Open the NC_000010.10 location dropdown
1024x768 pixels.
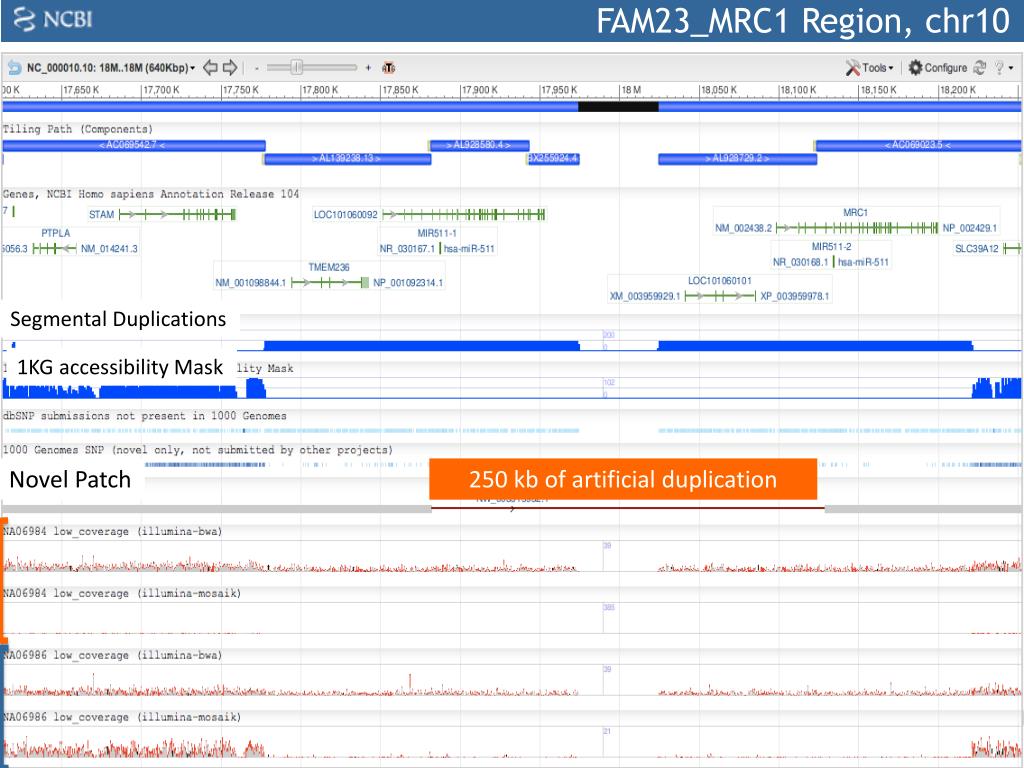[x=110, y=68]
